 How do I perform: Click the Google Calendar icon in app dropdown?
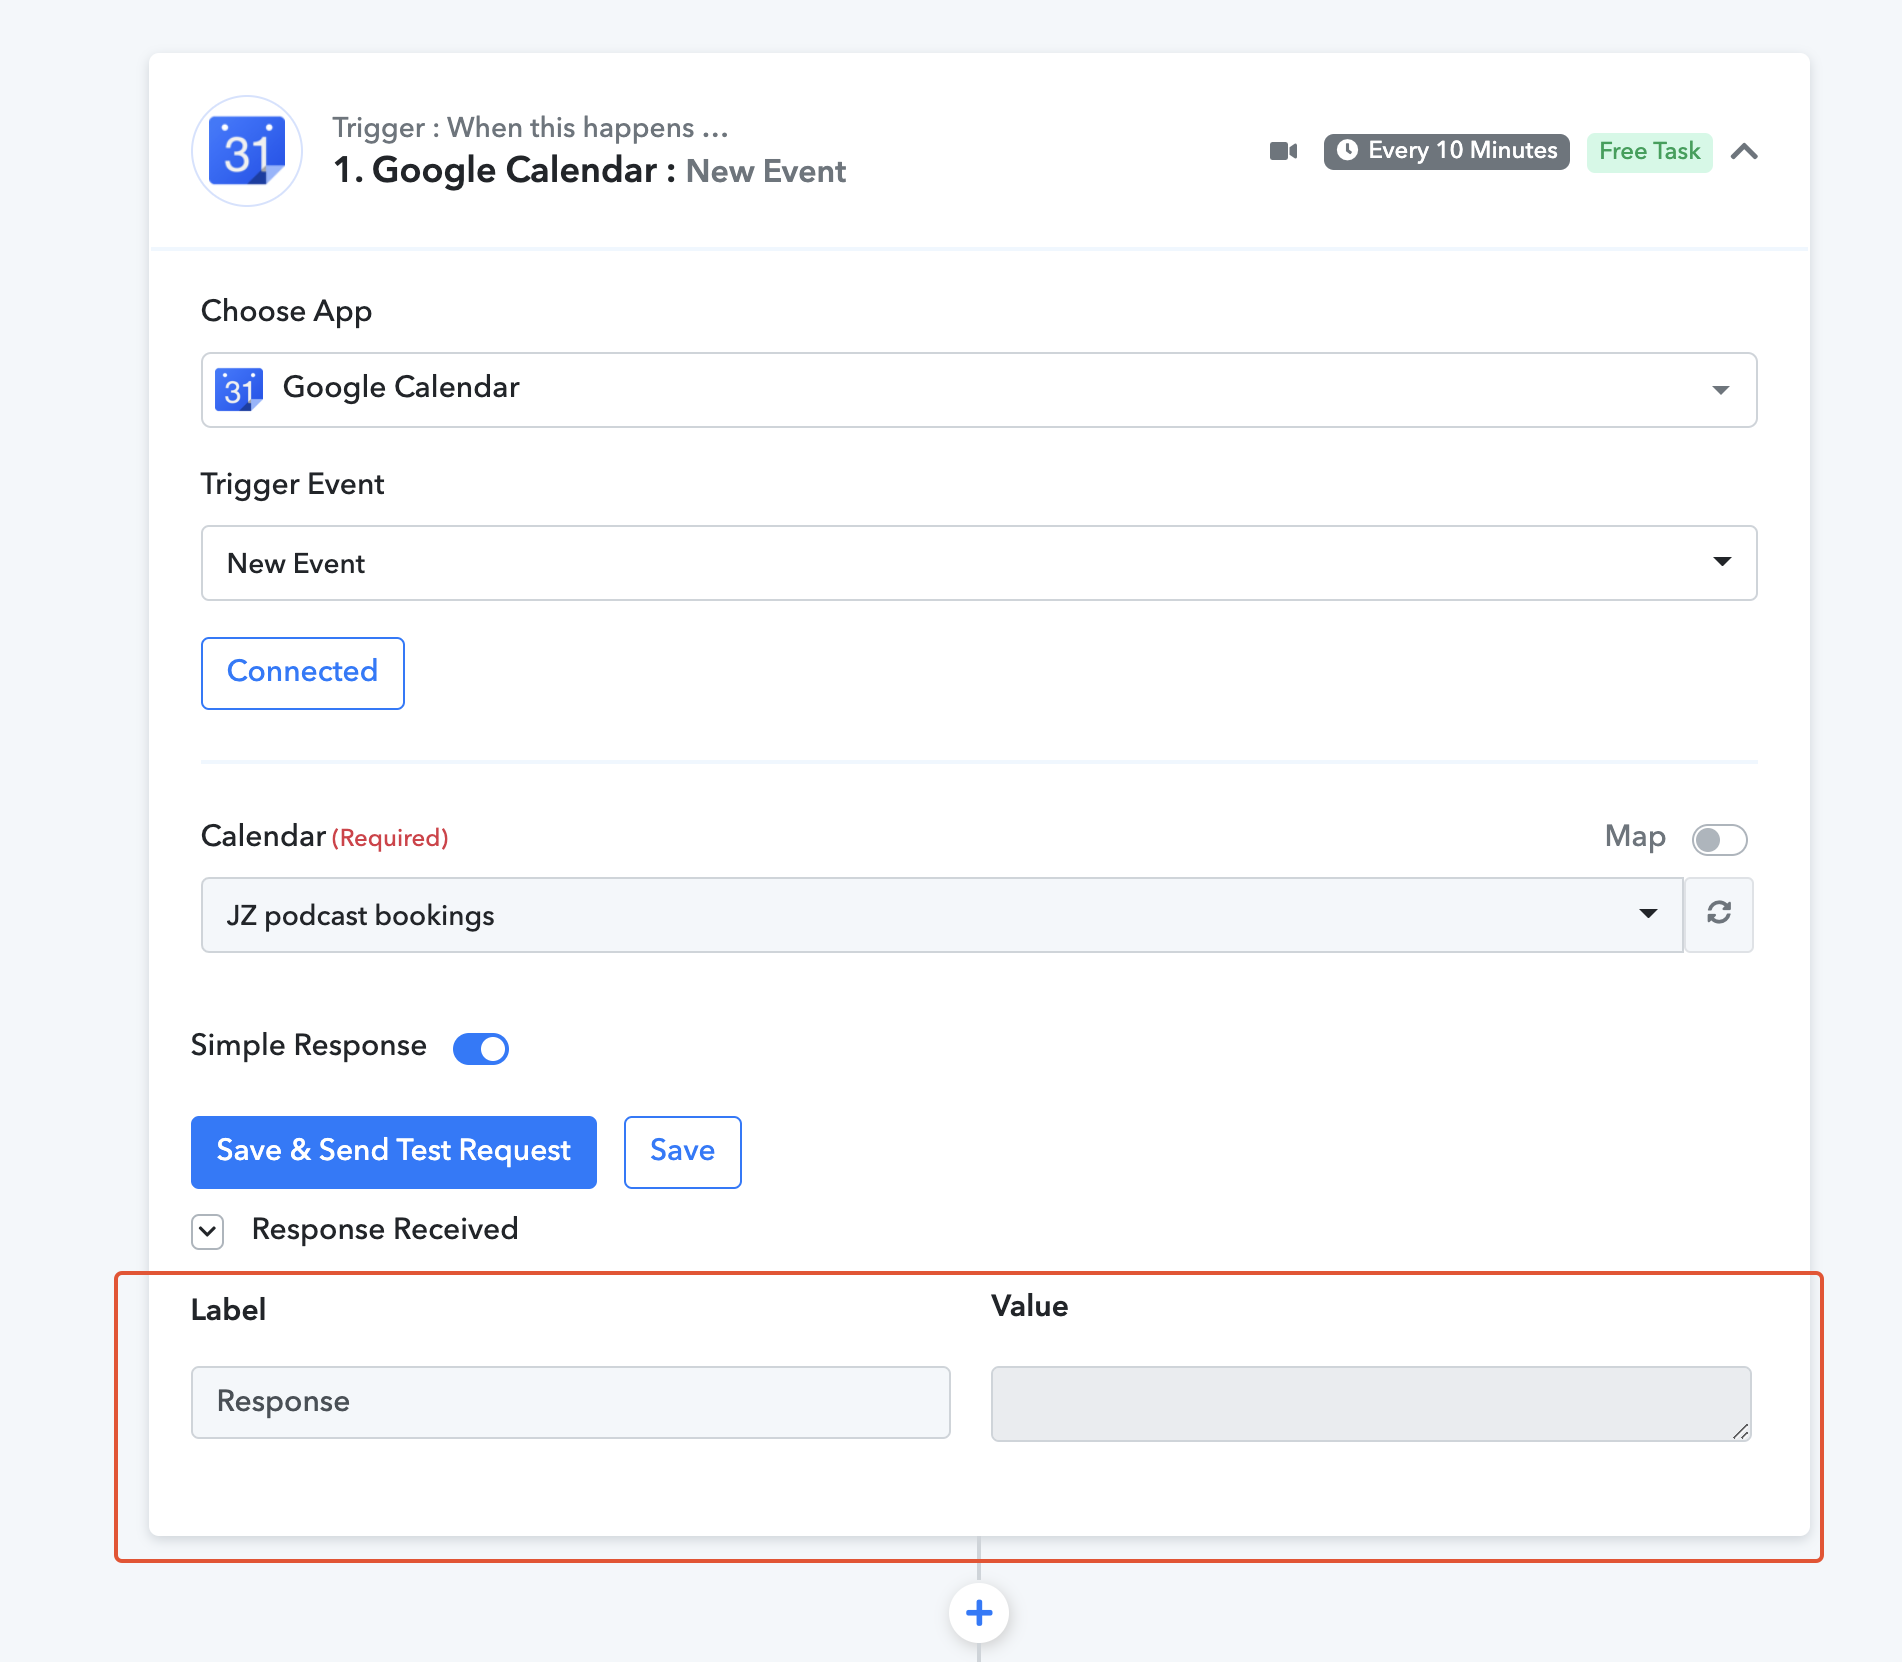[x=239, y=389]
